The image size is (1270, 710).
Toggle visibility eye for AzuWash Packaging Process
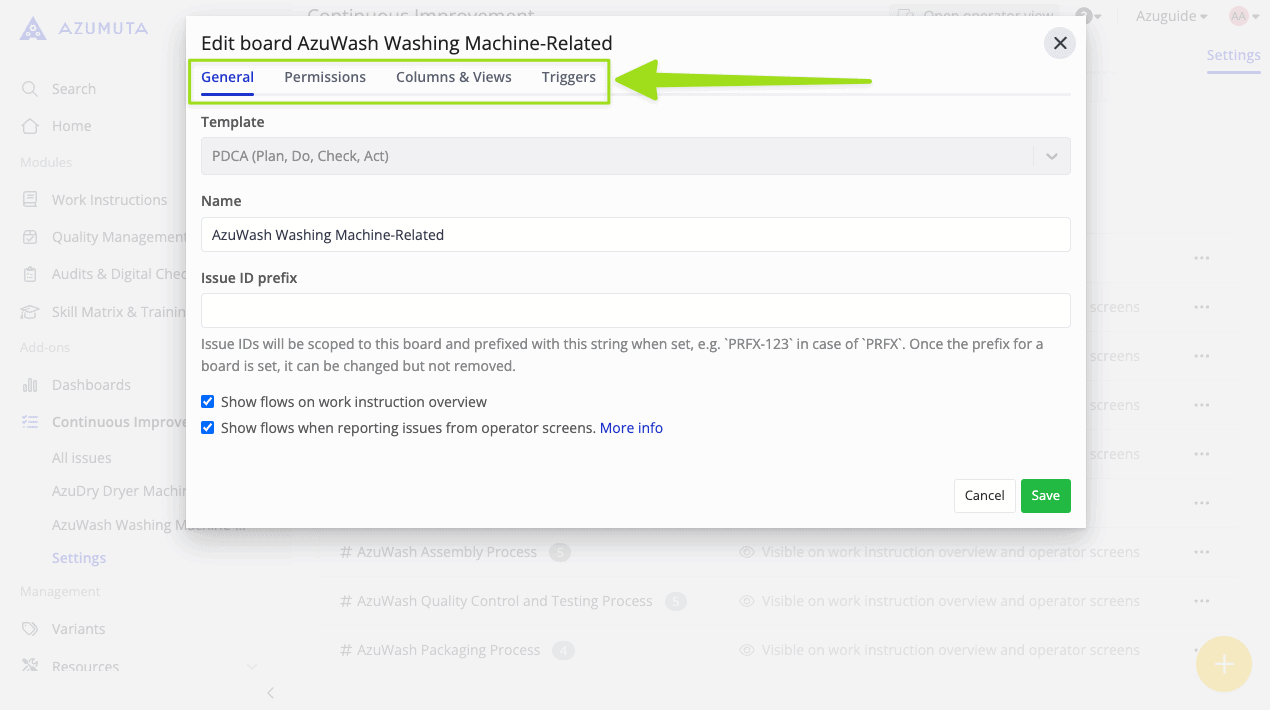[746, 650]
